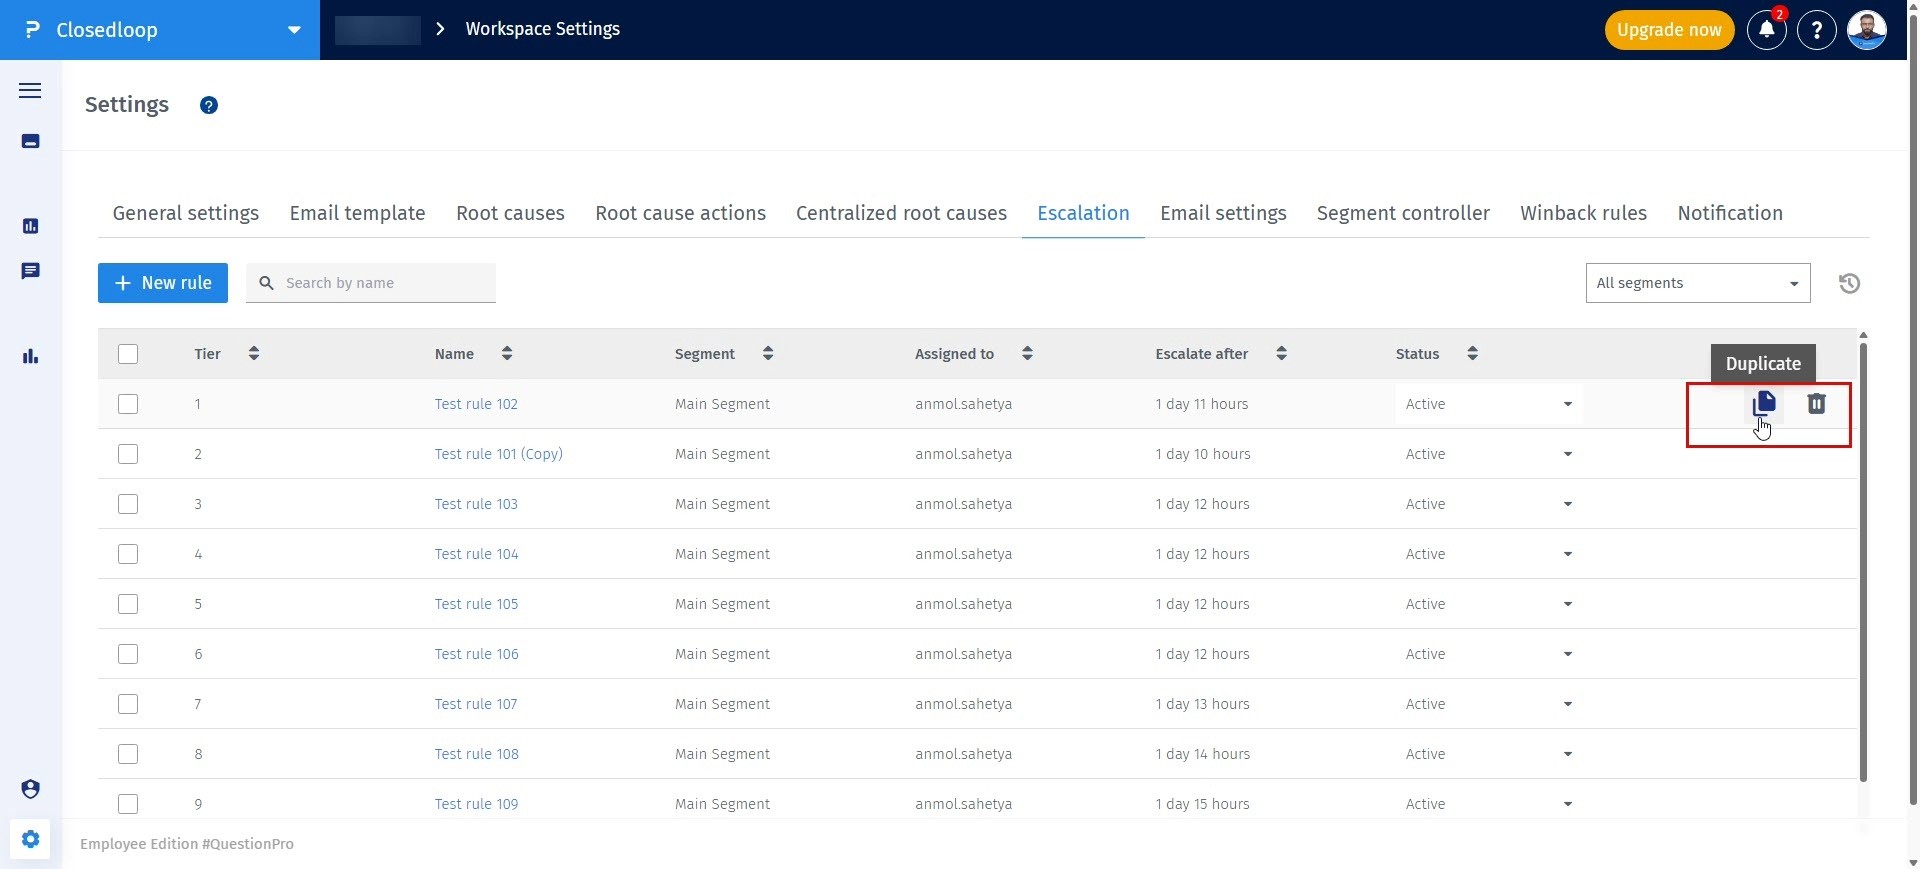
Task: Click the New rule button
Action: (163, 283)
